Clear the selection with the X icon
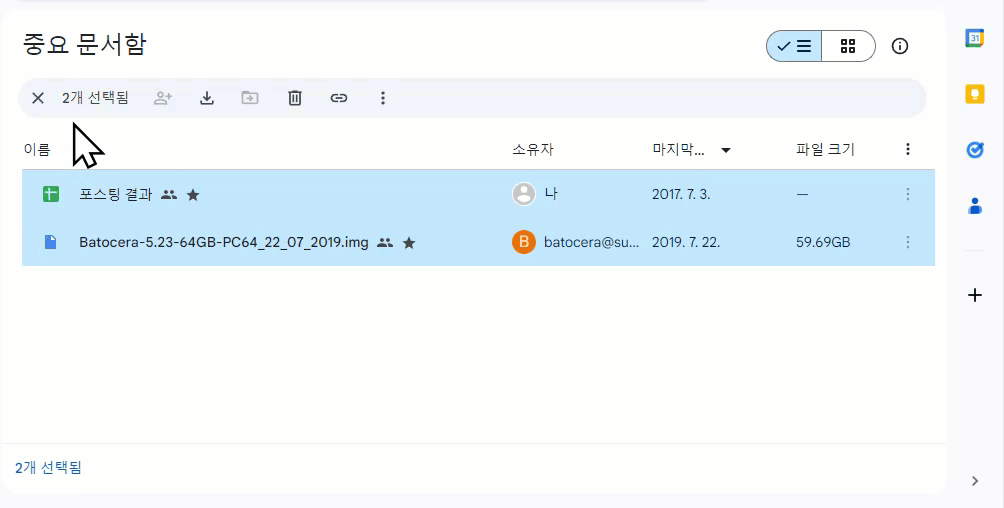1004x508 pixels. tap(38, 98)
